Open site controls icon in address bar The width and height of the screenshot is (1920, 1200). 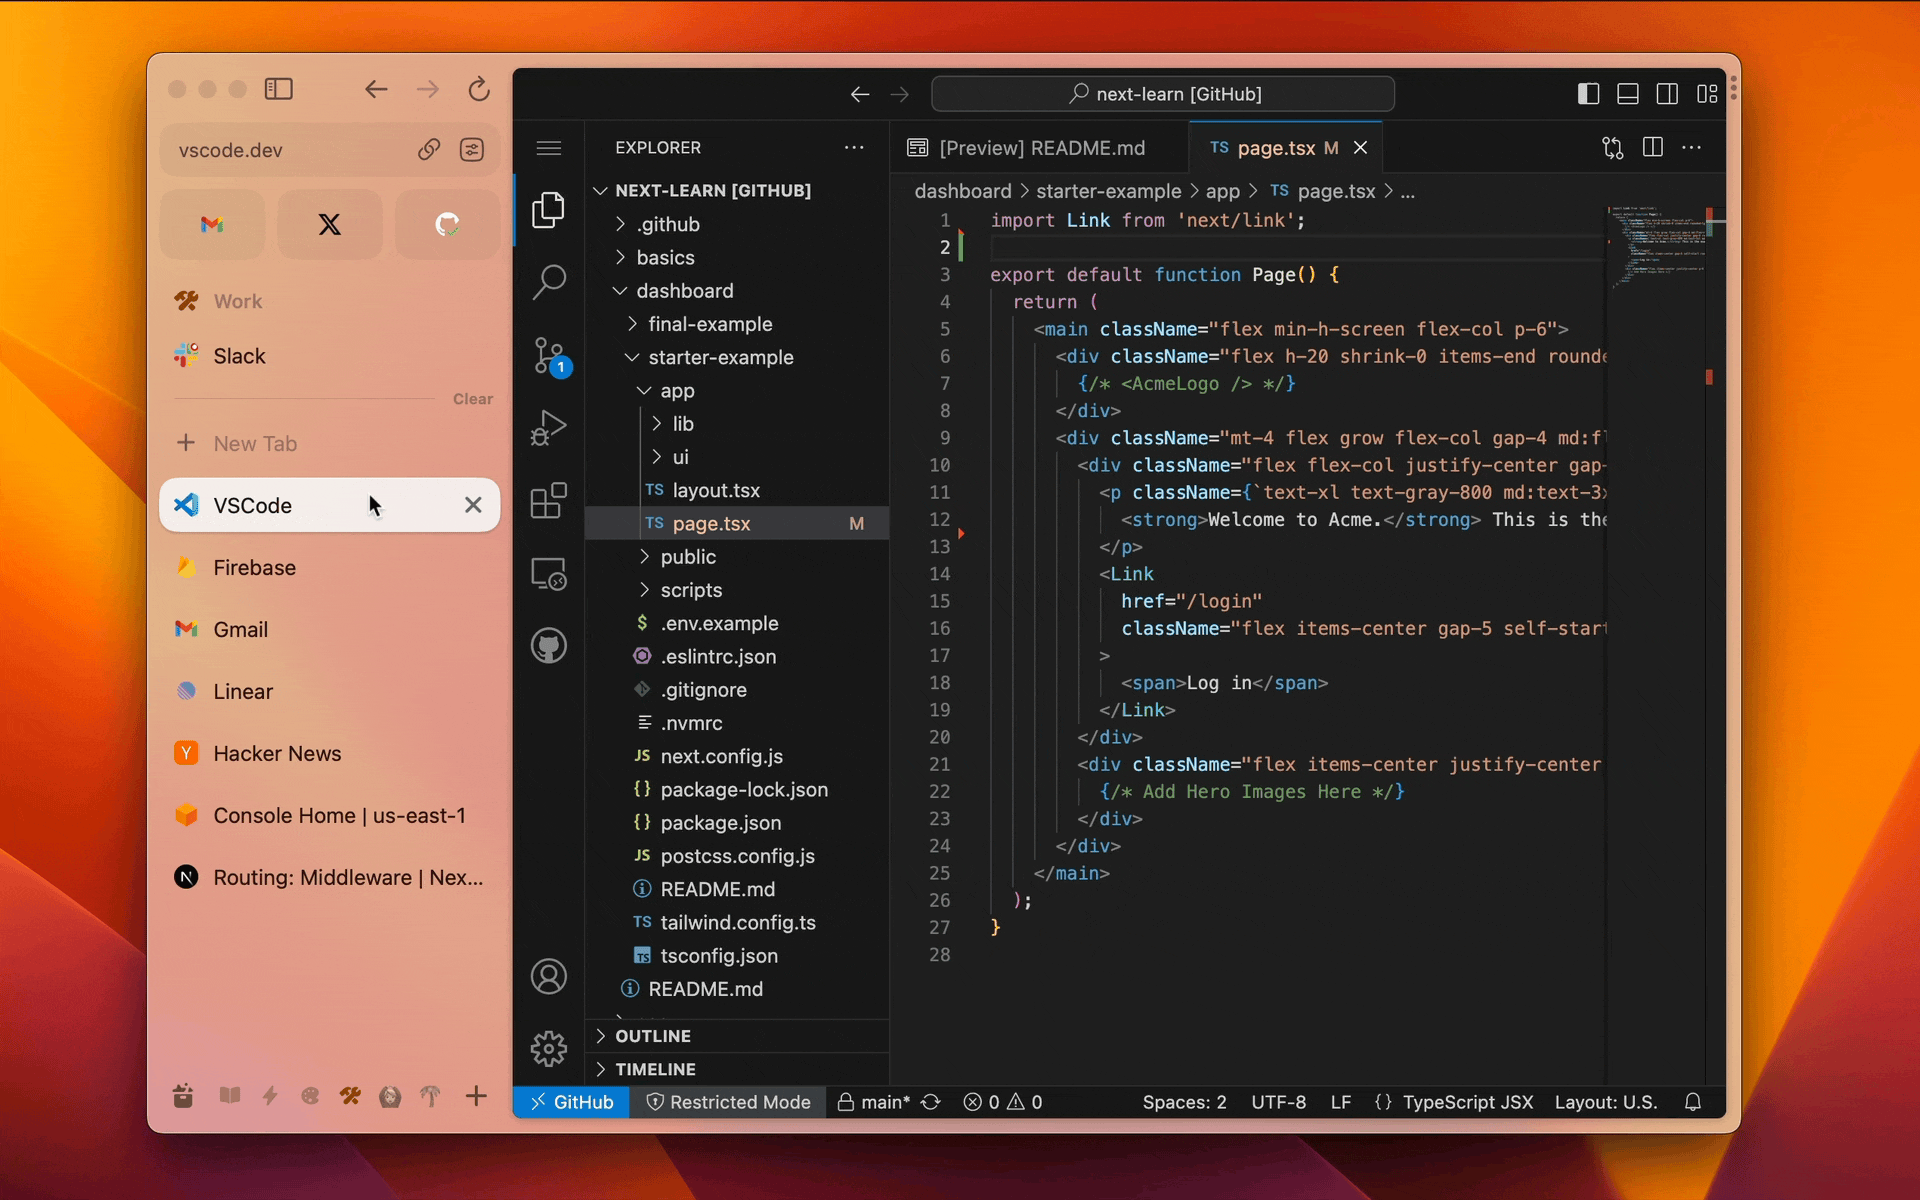(x=471, y=150)
